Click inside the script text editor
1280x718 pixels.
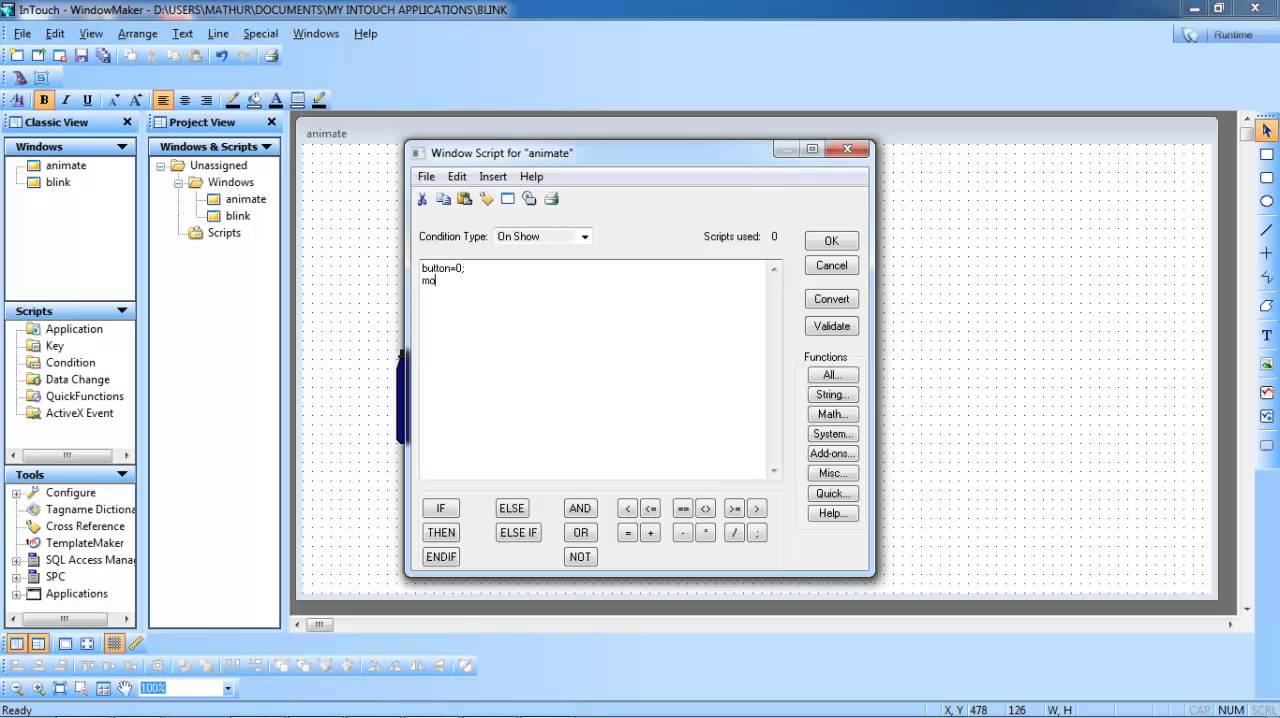pyautogui.click(x=593, y=369)
